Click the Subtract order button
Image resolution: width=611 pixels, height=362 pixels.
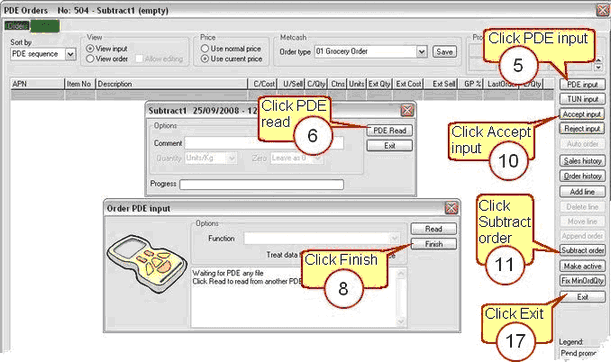pos(582,250)
